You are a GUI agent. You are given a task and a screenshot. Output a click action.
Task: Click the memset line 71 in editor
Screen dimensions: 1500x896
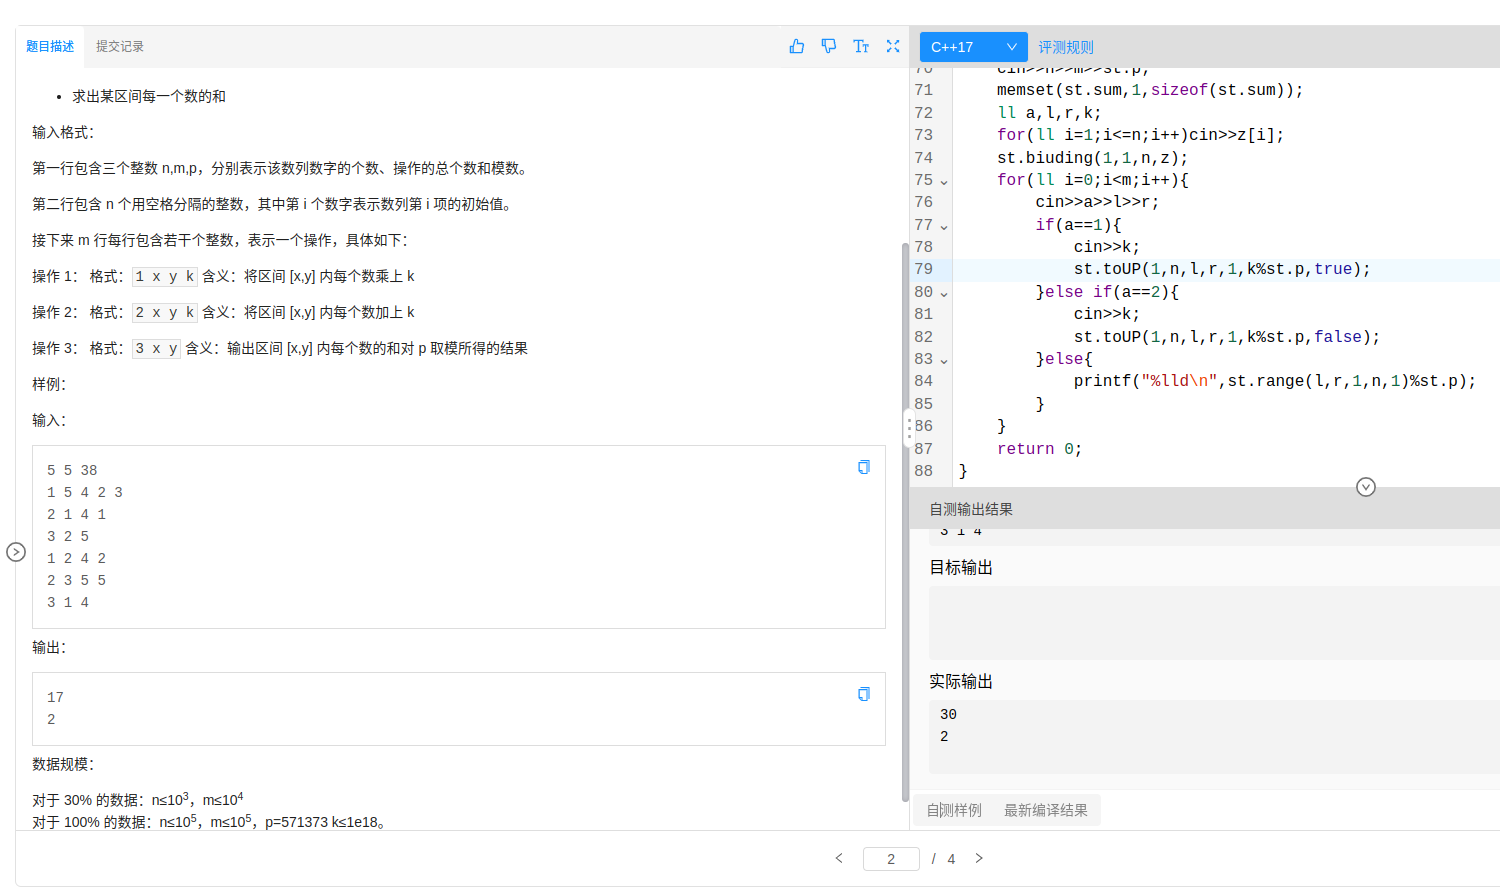click(x=1150, y=90)
